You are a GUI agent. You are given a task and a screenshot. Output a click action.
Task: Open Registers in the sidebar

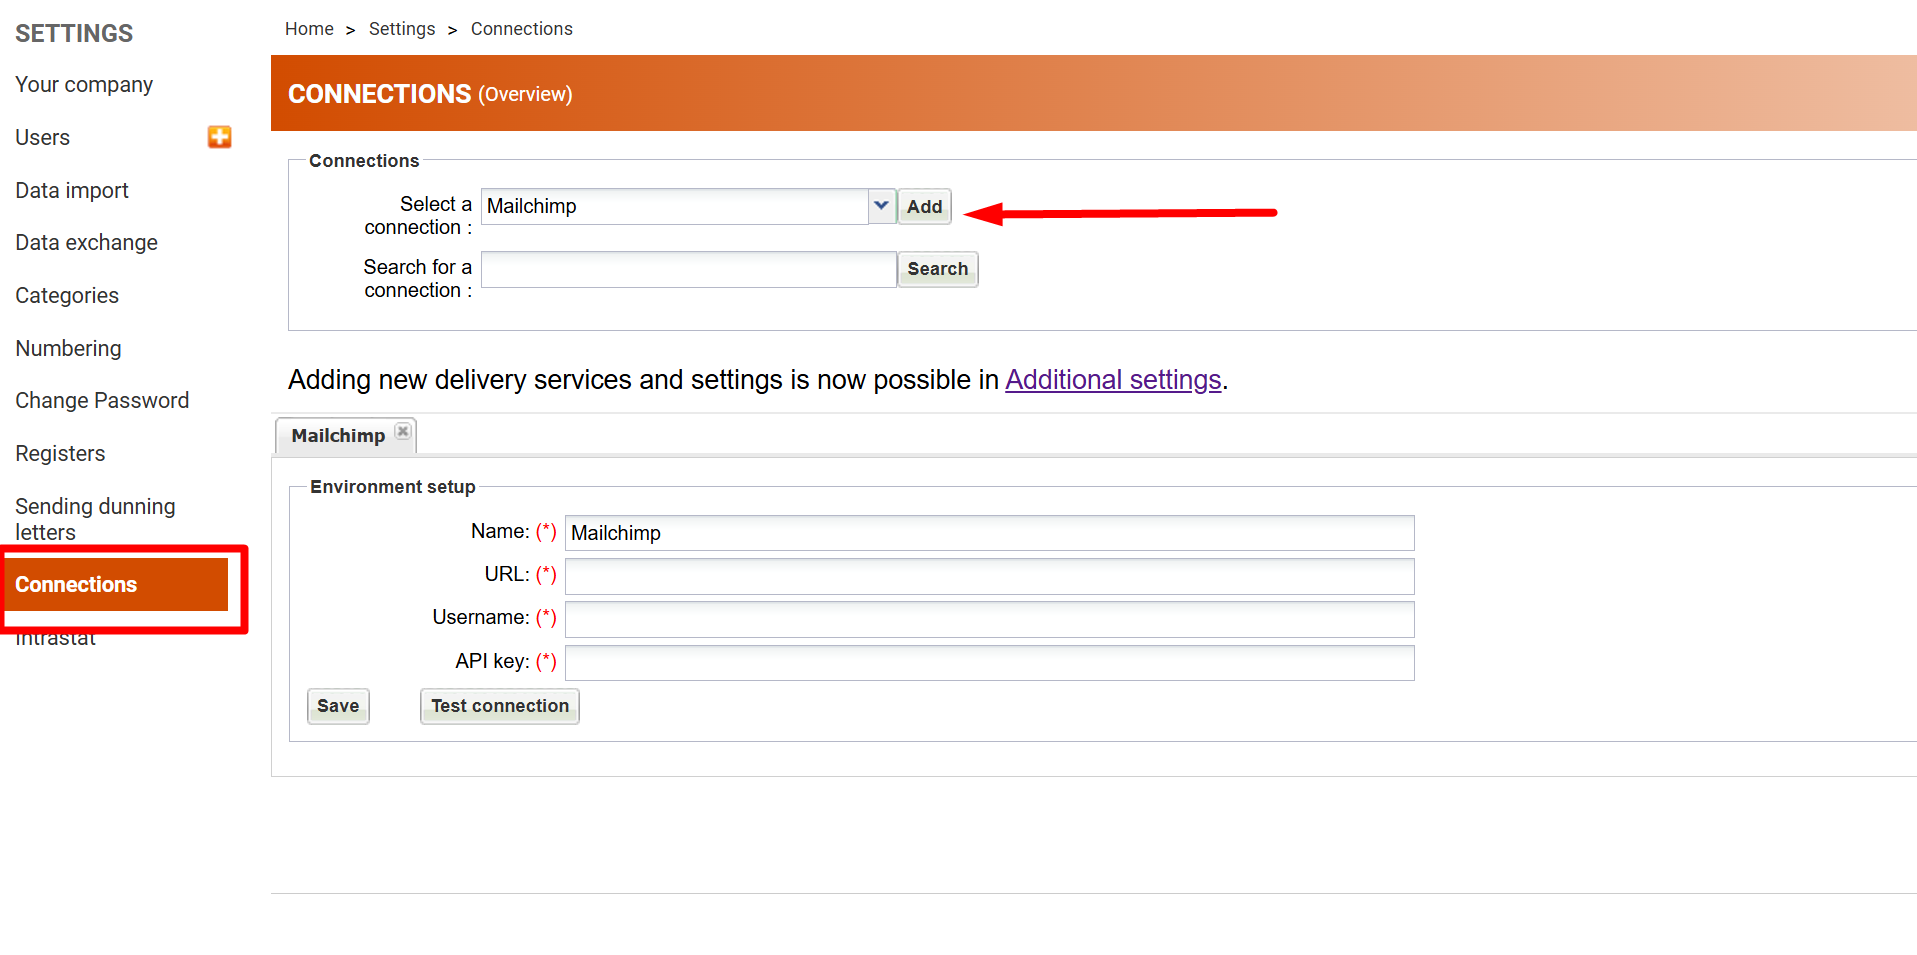click(x=60, y=454)
